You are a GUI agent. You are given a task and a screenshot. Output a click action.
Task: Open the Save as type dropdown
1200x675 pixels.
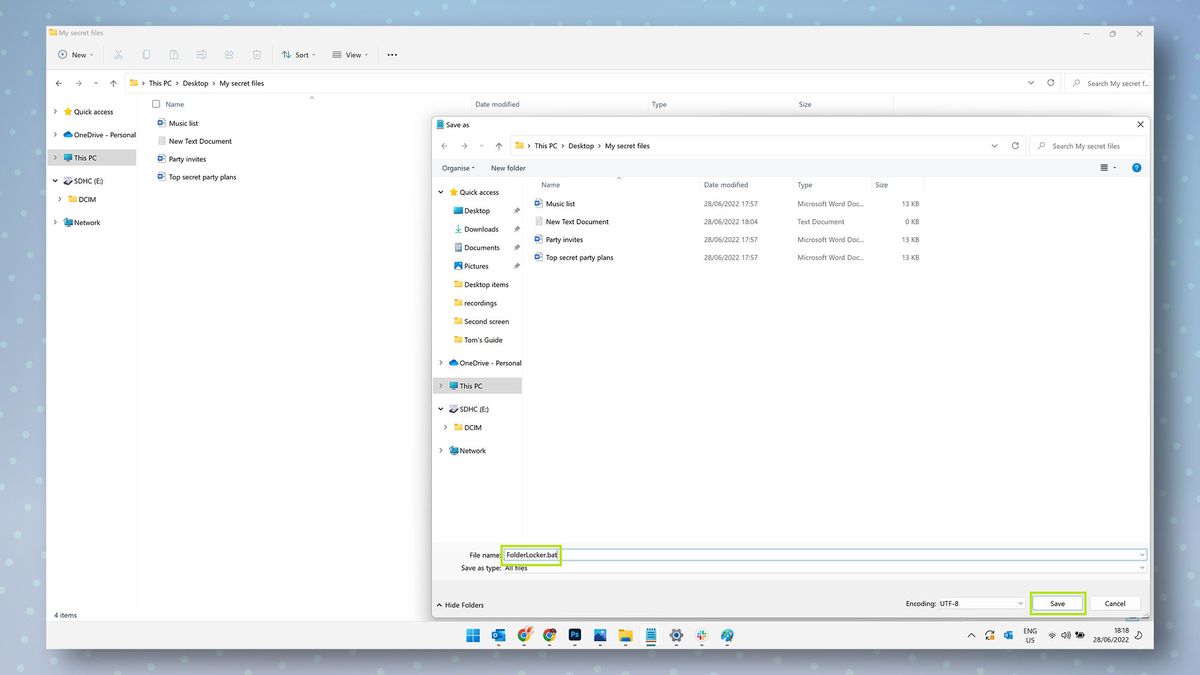pyautogui.click(x=1140, y=567)
